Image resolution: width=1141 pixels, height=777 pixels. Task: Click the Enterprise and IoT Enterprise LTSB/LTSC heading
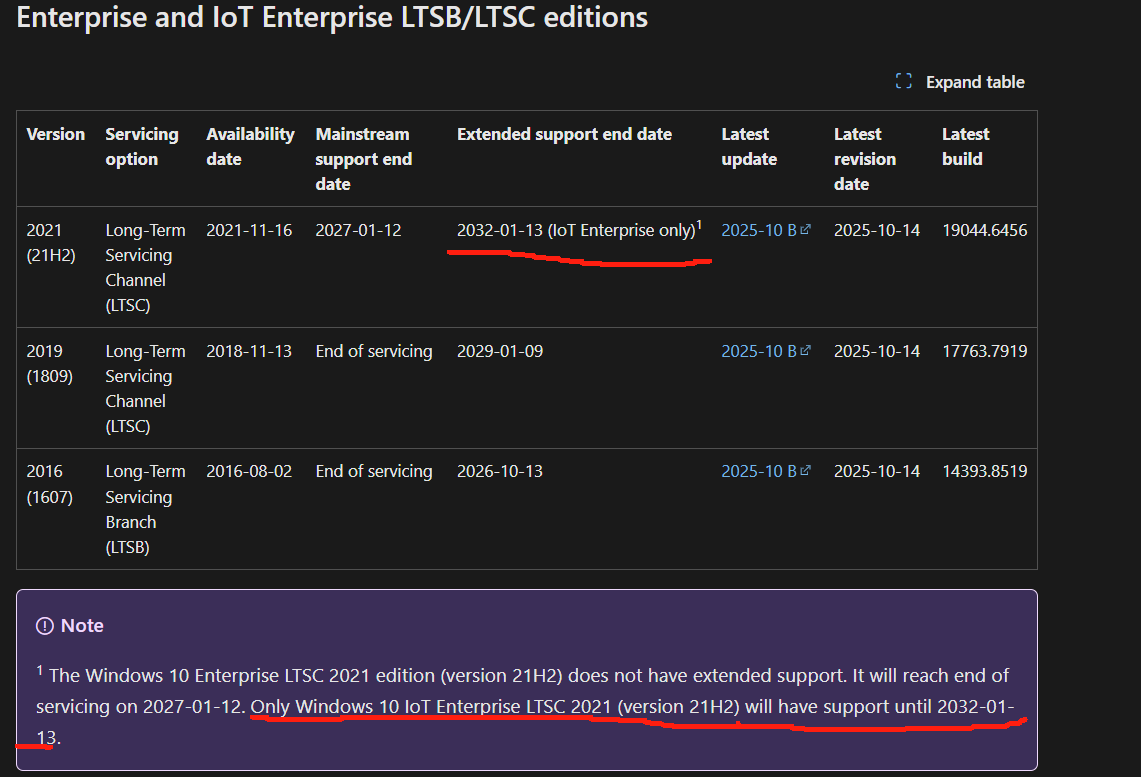(332, 17)
